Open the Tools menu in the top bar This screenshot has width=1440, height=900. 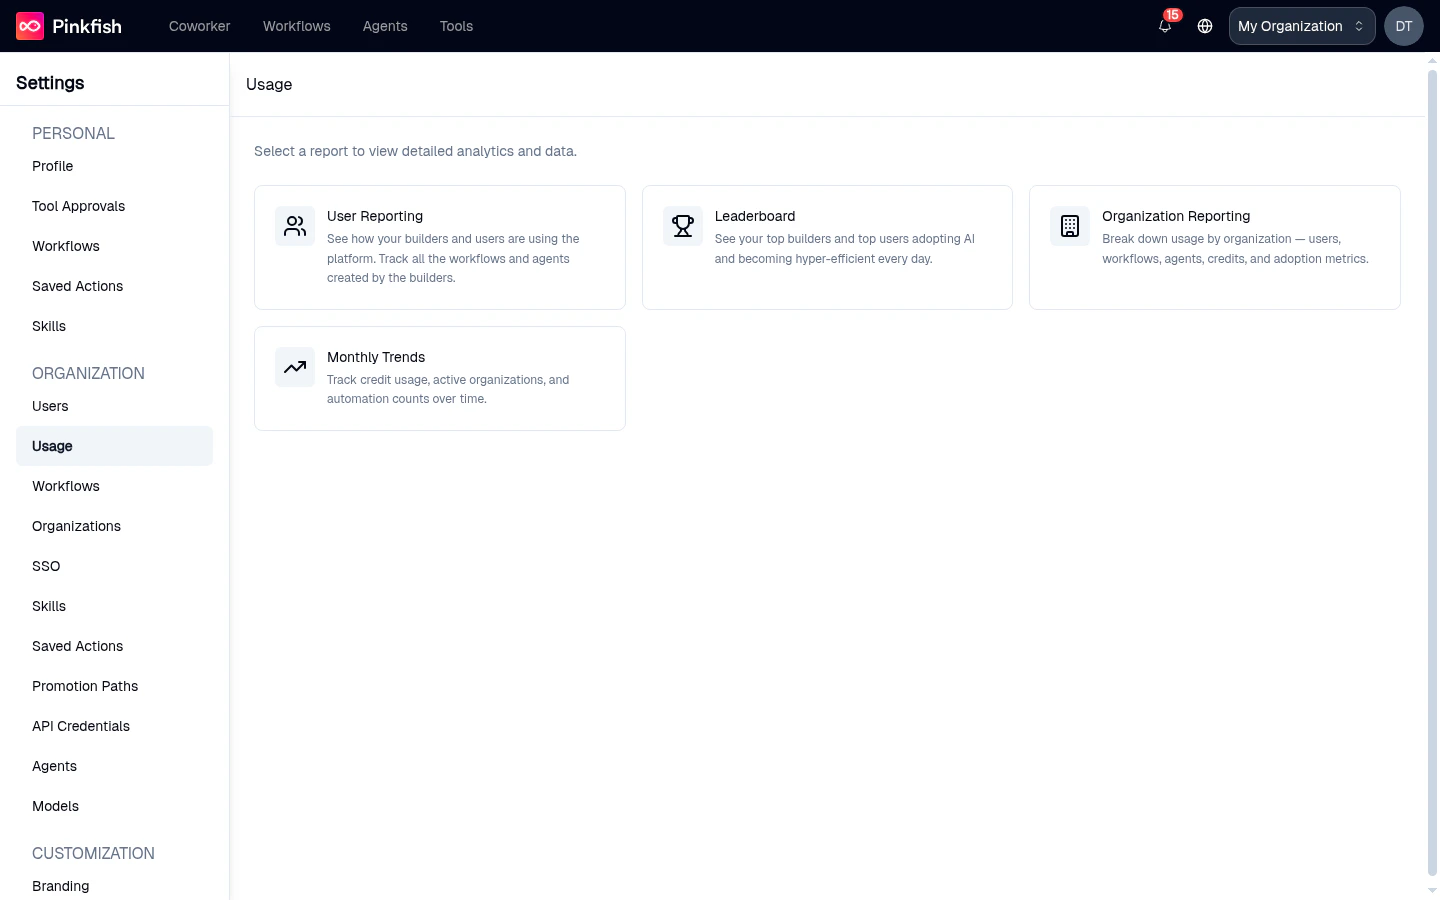(456, 26)
